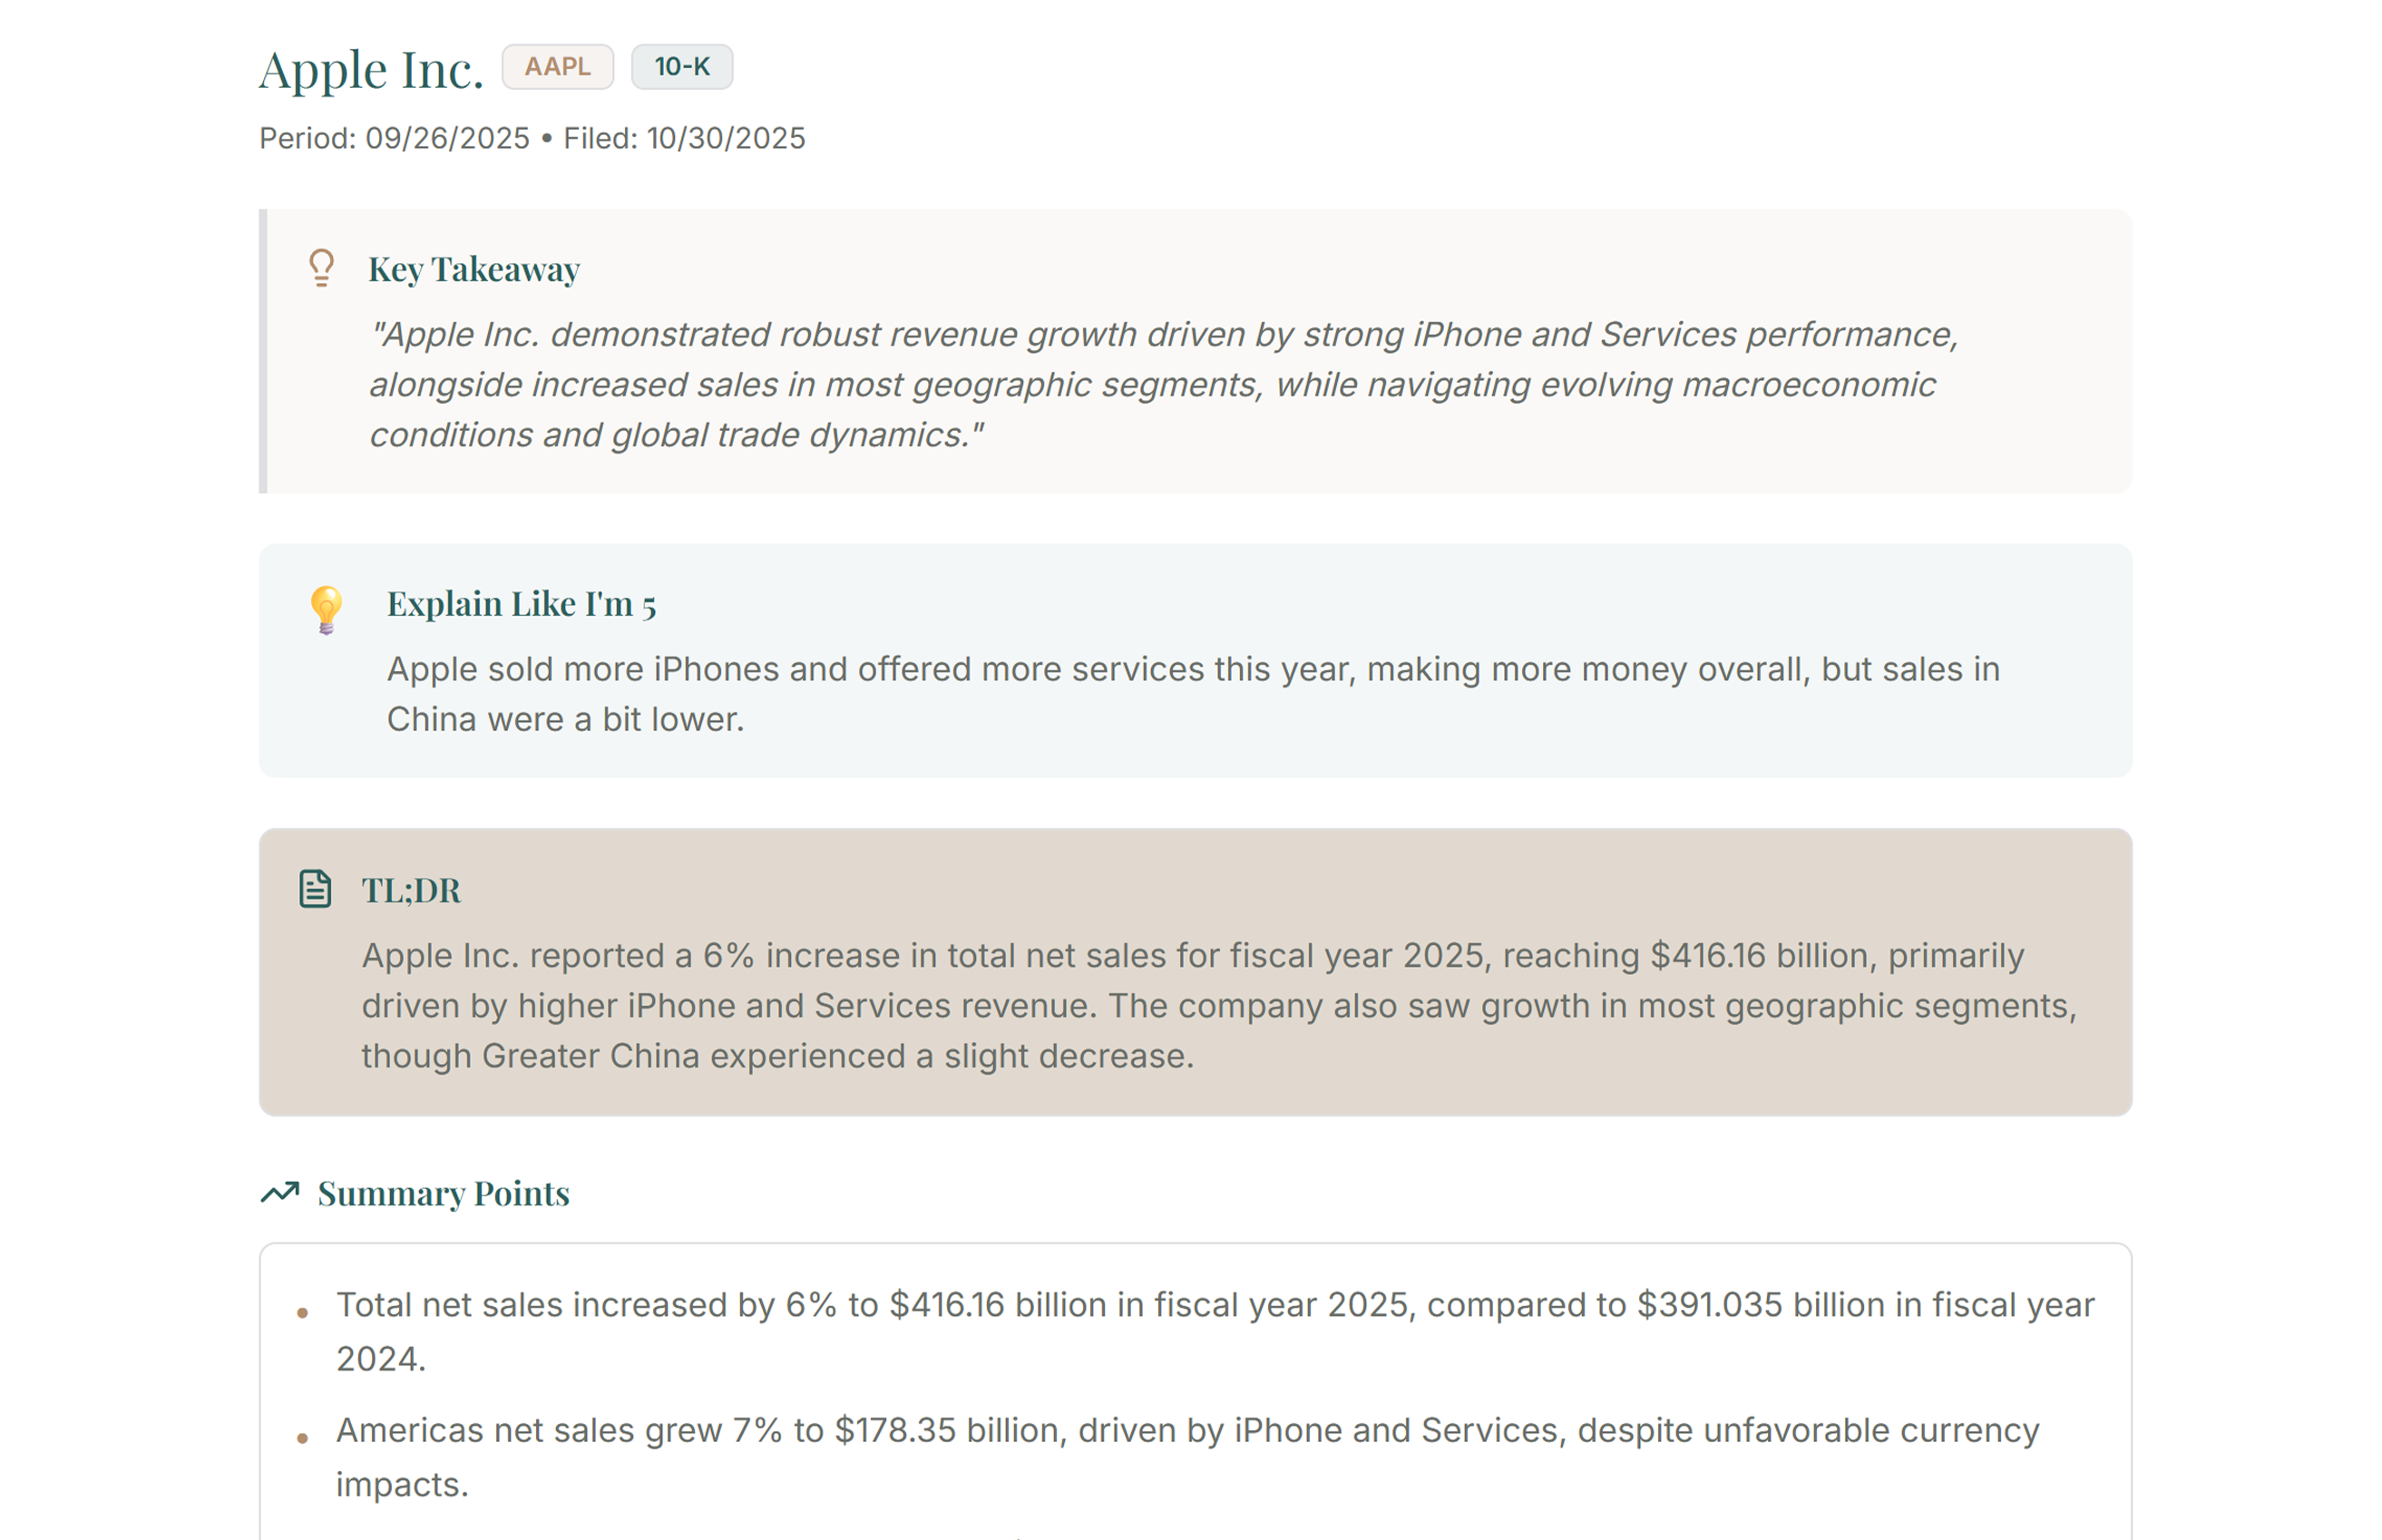
Task: Click the yellow lightbulb emoji icon
Action: (x=326, y=609)
